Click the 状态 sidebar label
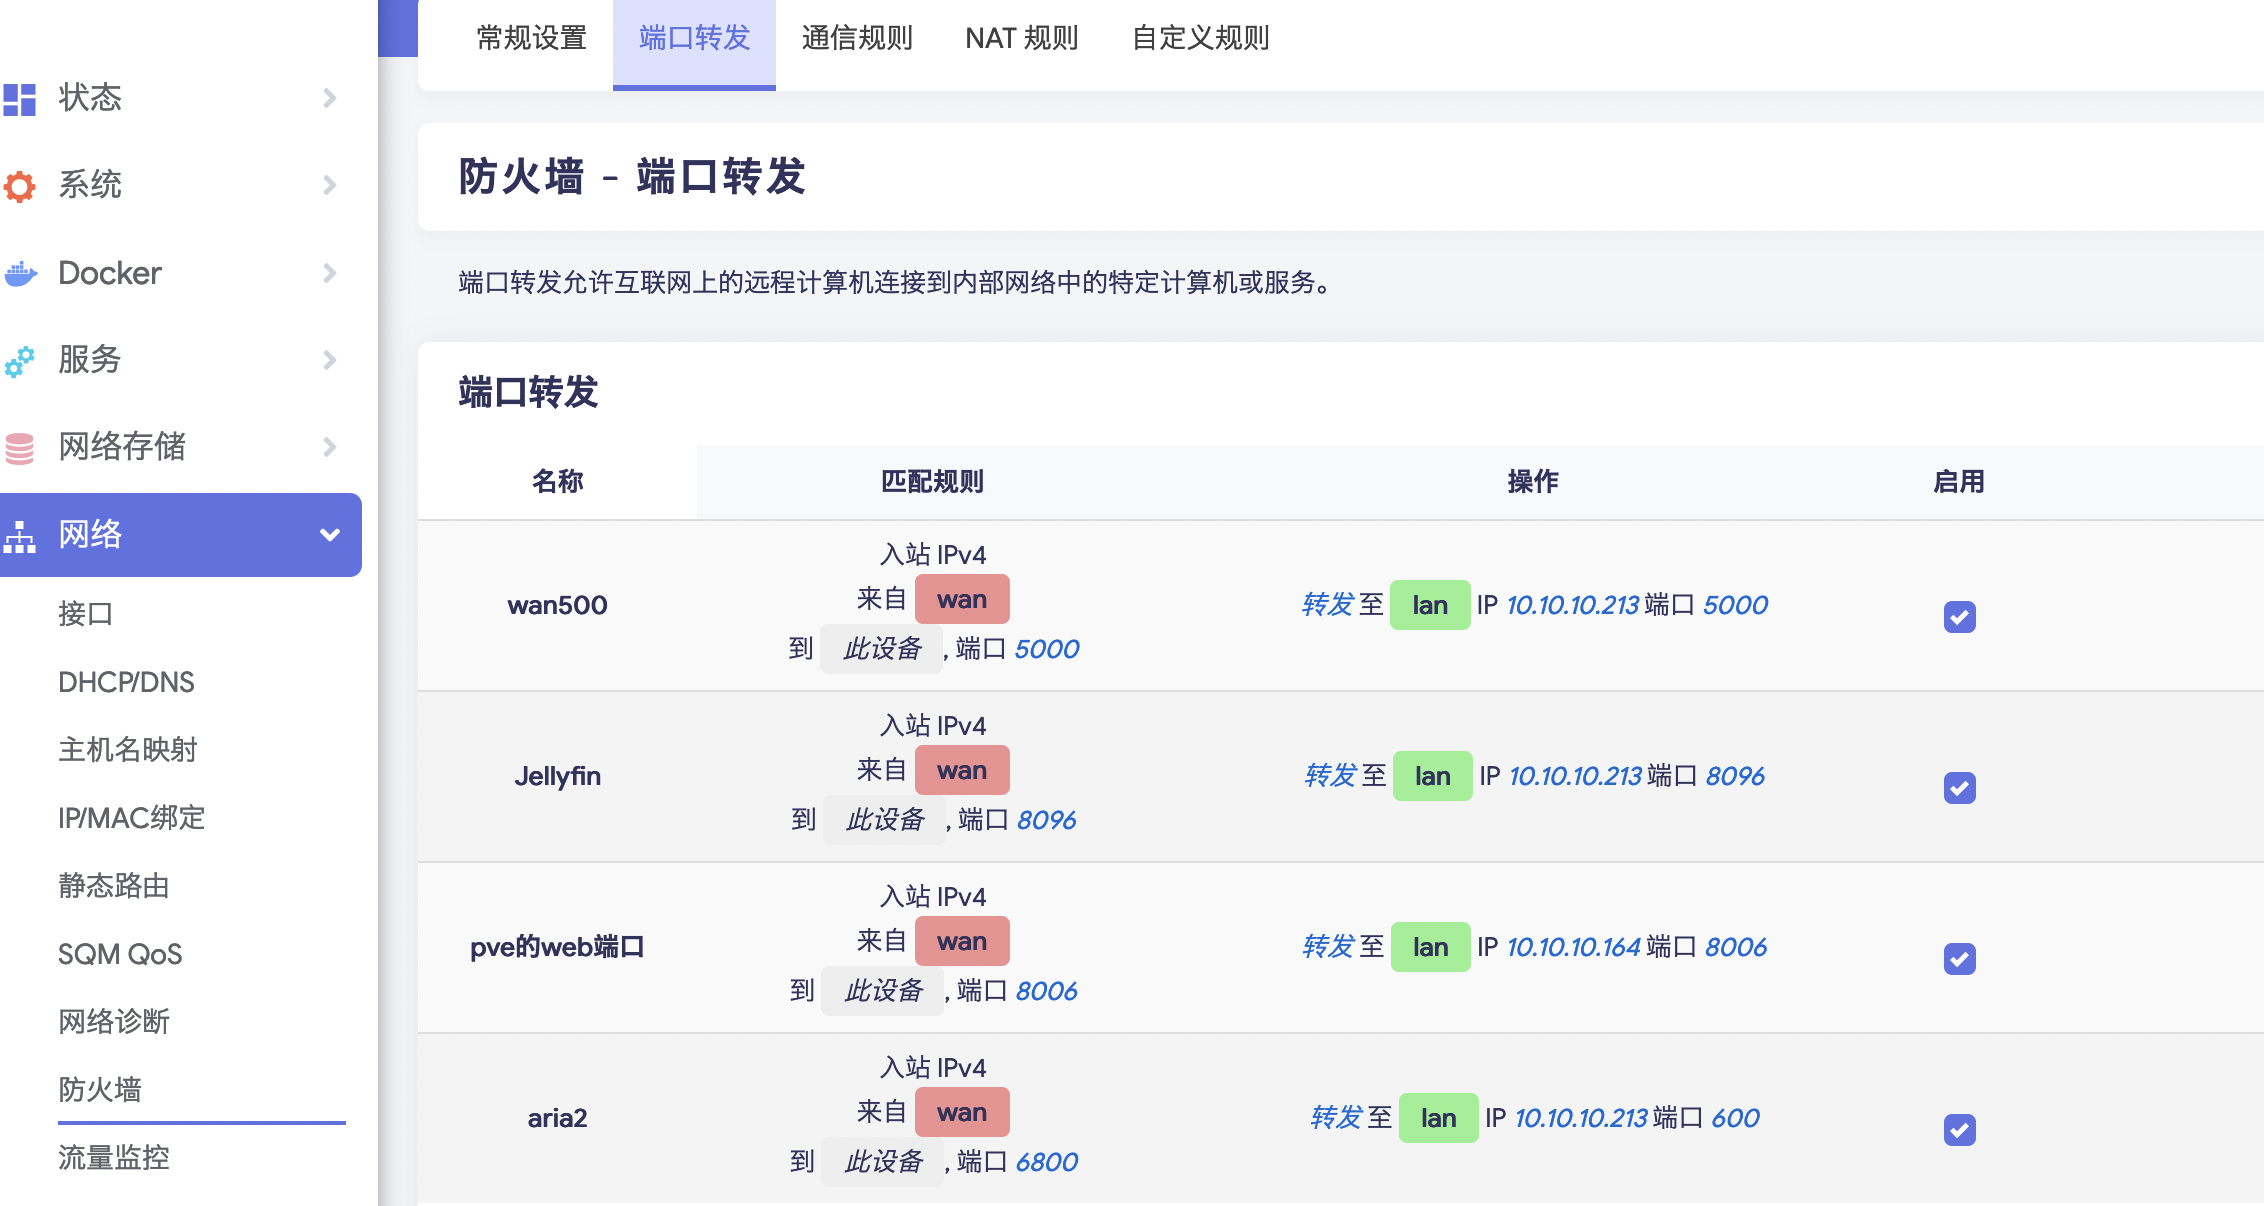The height and width of the screenshot is (1206, 2264). coord(90,98)
